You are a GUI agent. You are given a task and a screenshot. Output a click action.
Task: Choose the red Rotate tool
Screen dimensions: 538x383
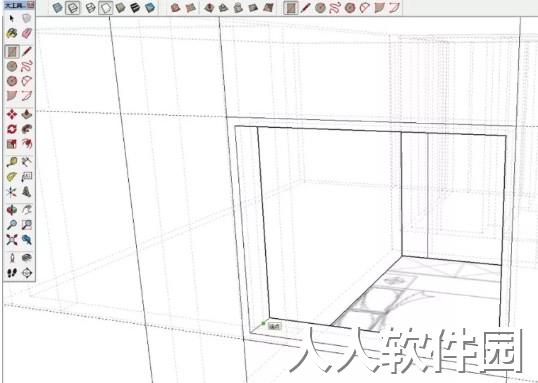point(12,129)
